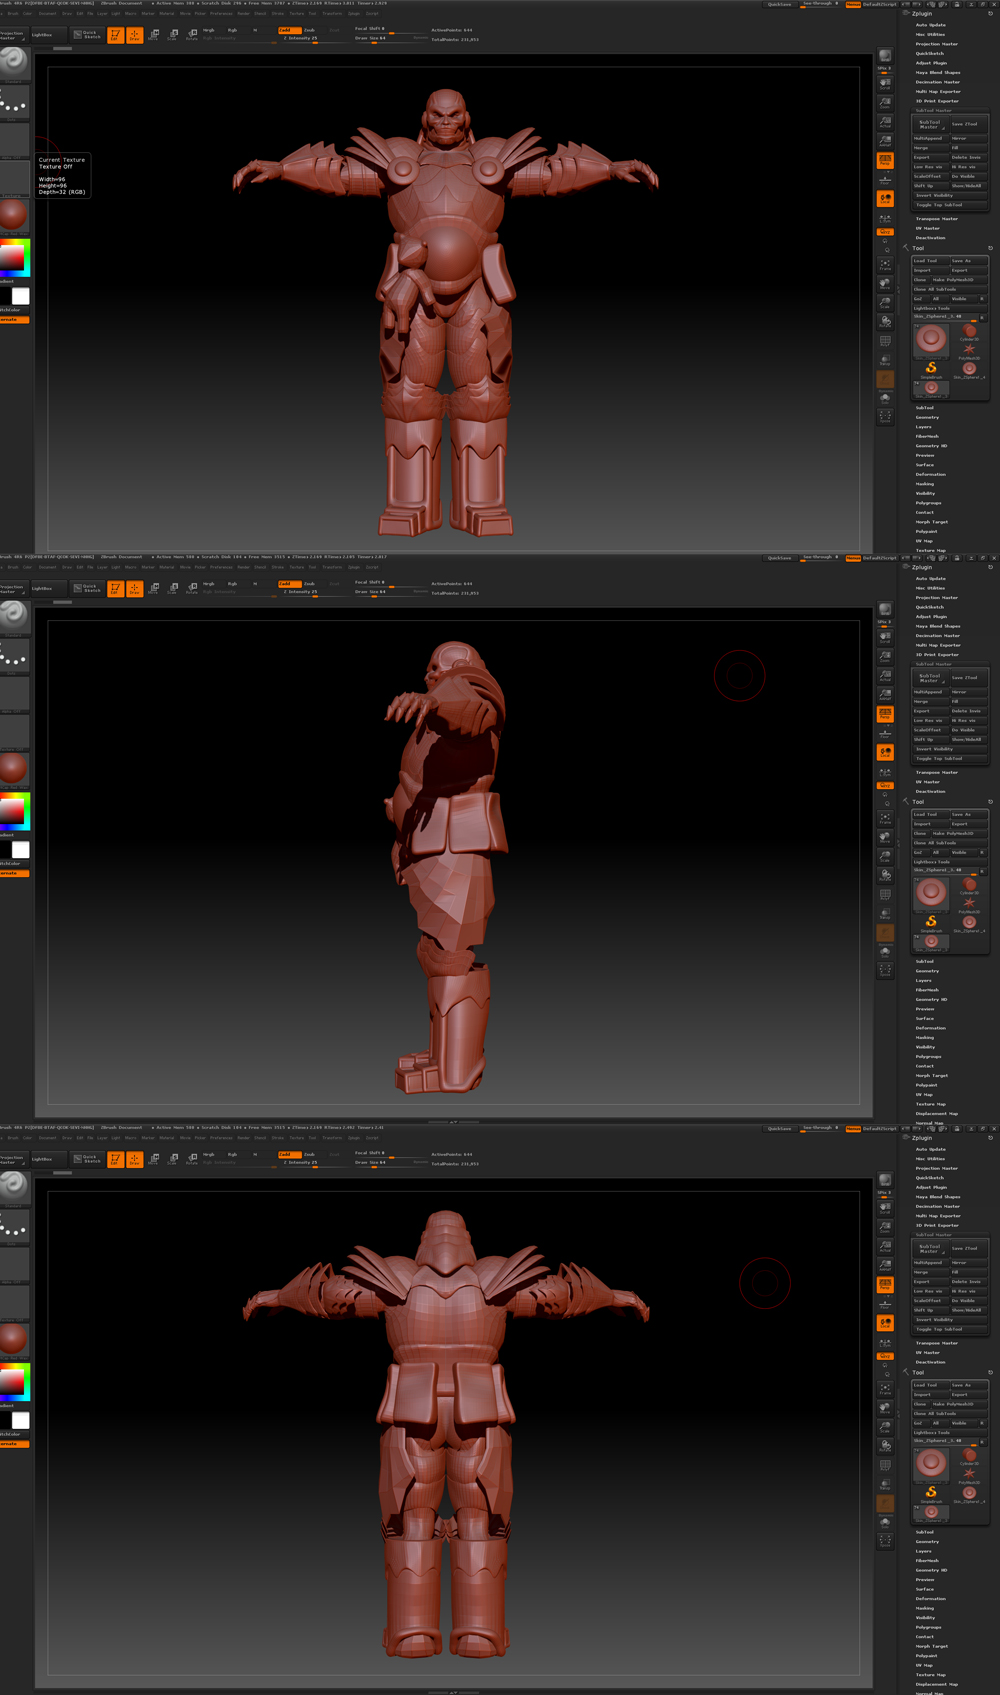1000x1695 pixels.
Task: Open Zplugin menu in back-view menu bar
Action: (x=354, y=1138)
